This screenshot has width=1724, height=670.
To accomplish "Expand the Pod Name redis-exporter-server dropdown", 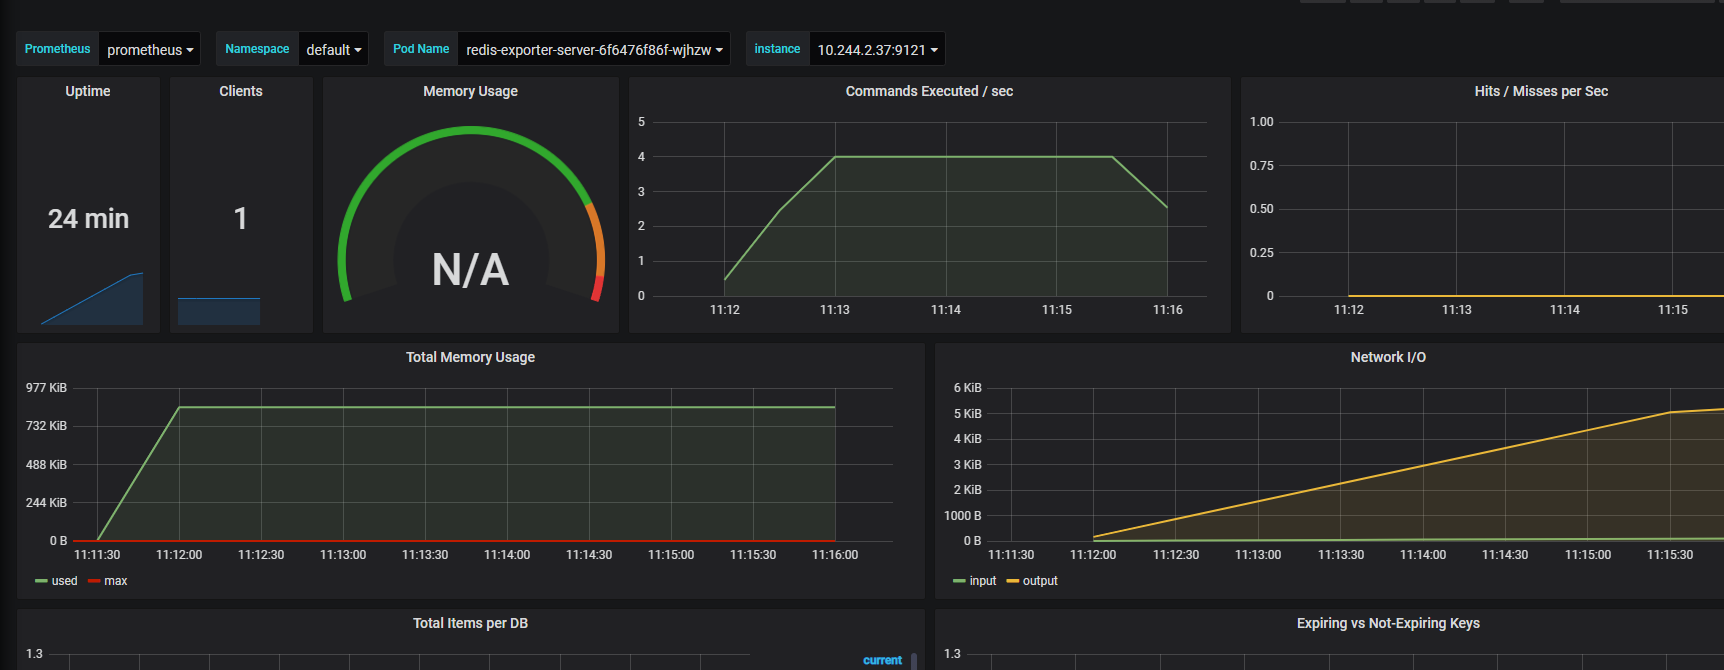I will click(594, 49).
